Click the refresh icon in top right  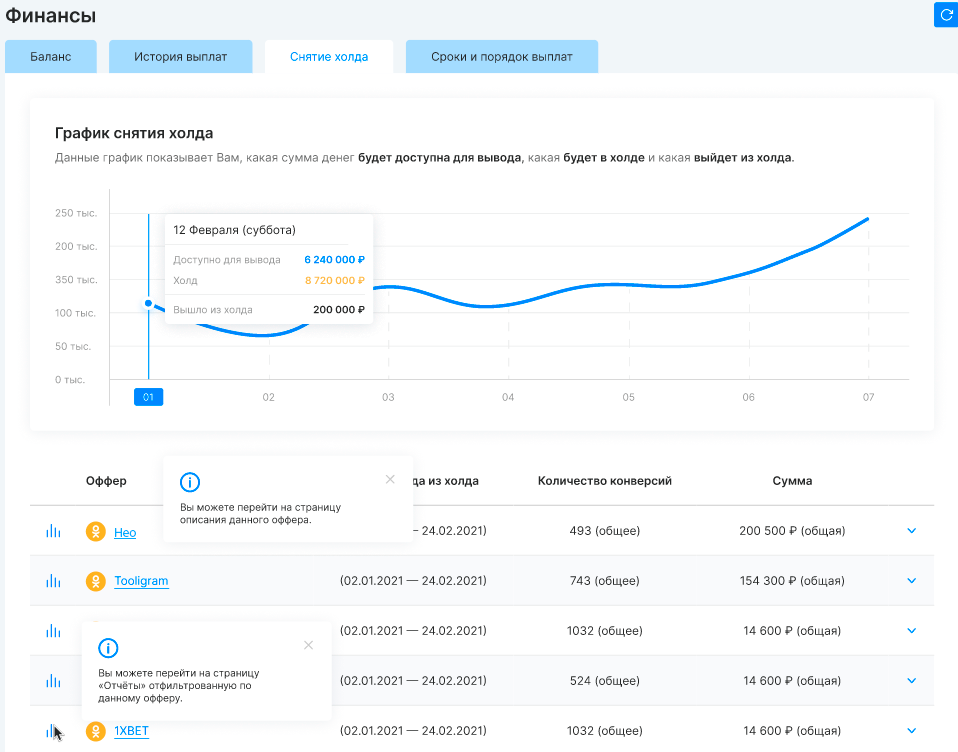point(945,14)
